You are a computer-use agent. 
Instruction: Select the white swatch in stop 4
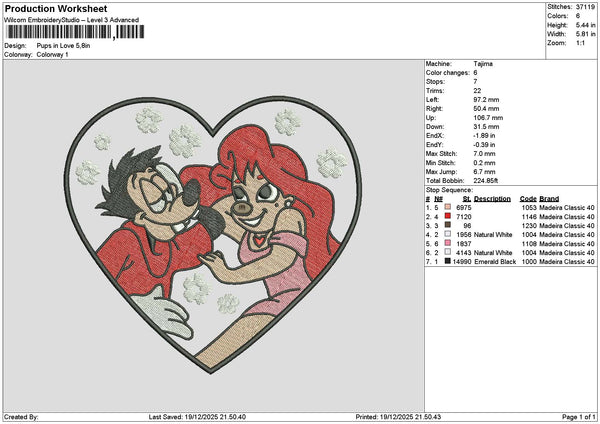tap(448, 234)
